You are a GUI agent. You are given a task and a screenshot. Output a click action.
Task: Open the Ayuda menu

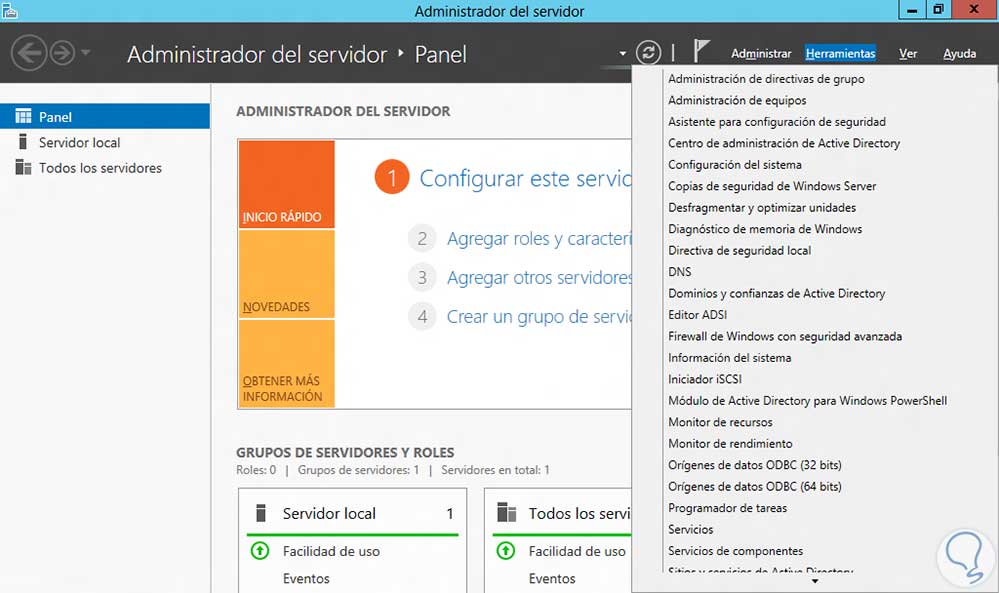tap(959, 54)
